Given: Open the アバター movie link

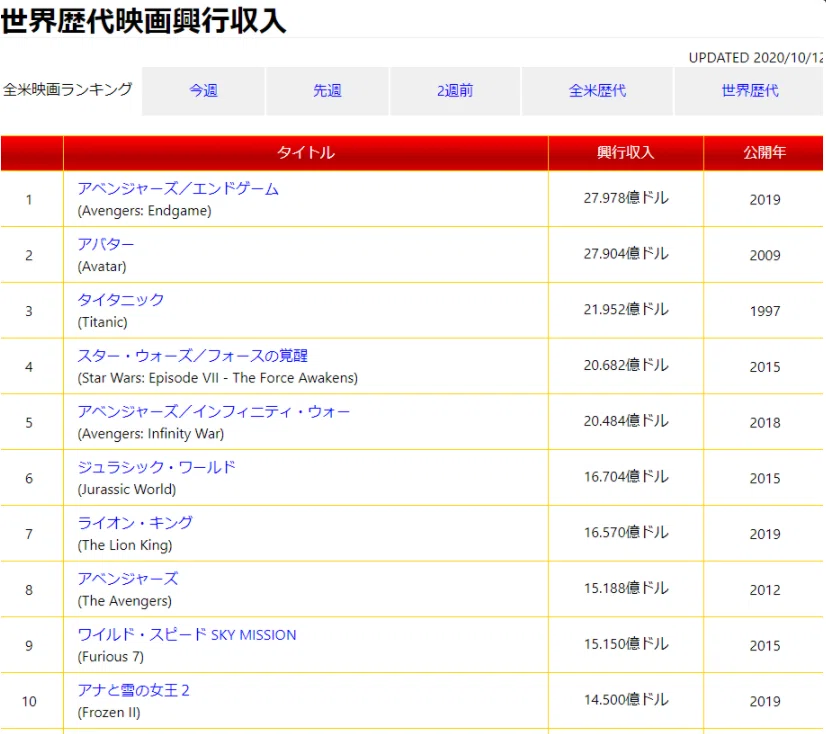Looking at the screenshot, I should pos(106,244).
